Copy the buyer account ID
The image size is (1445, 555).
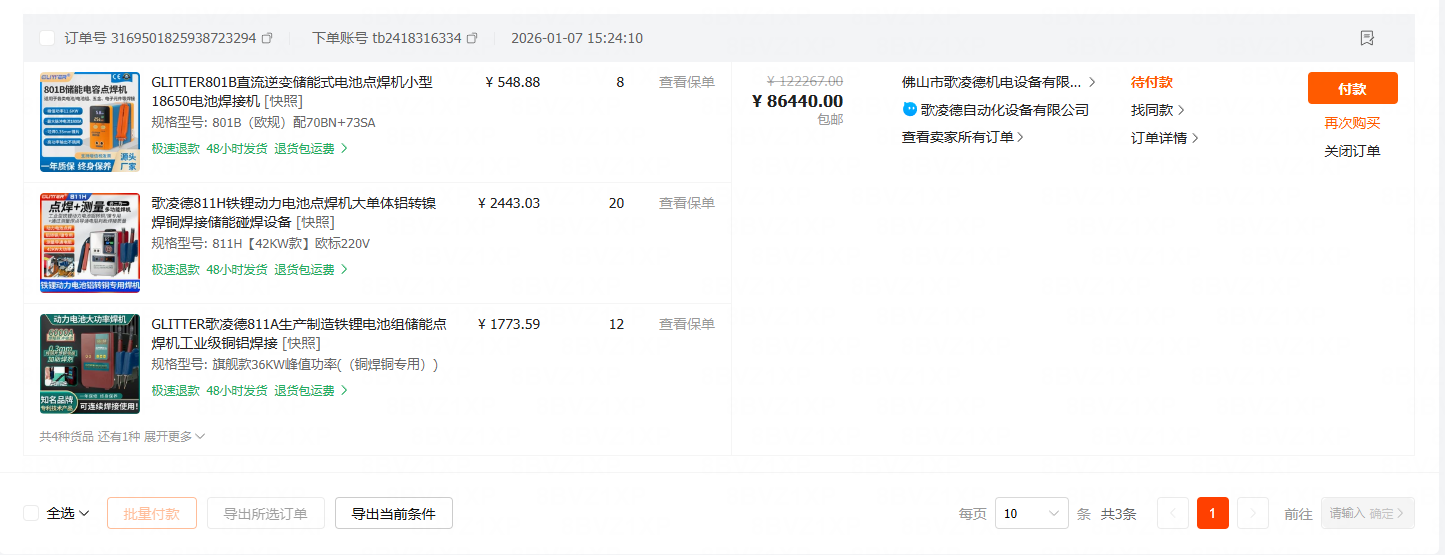[472, 38]
